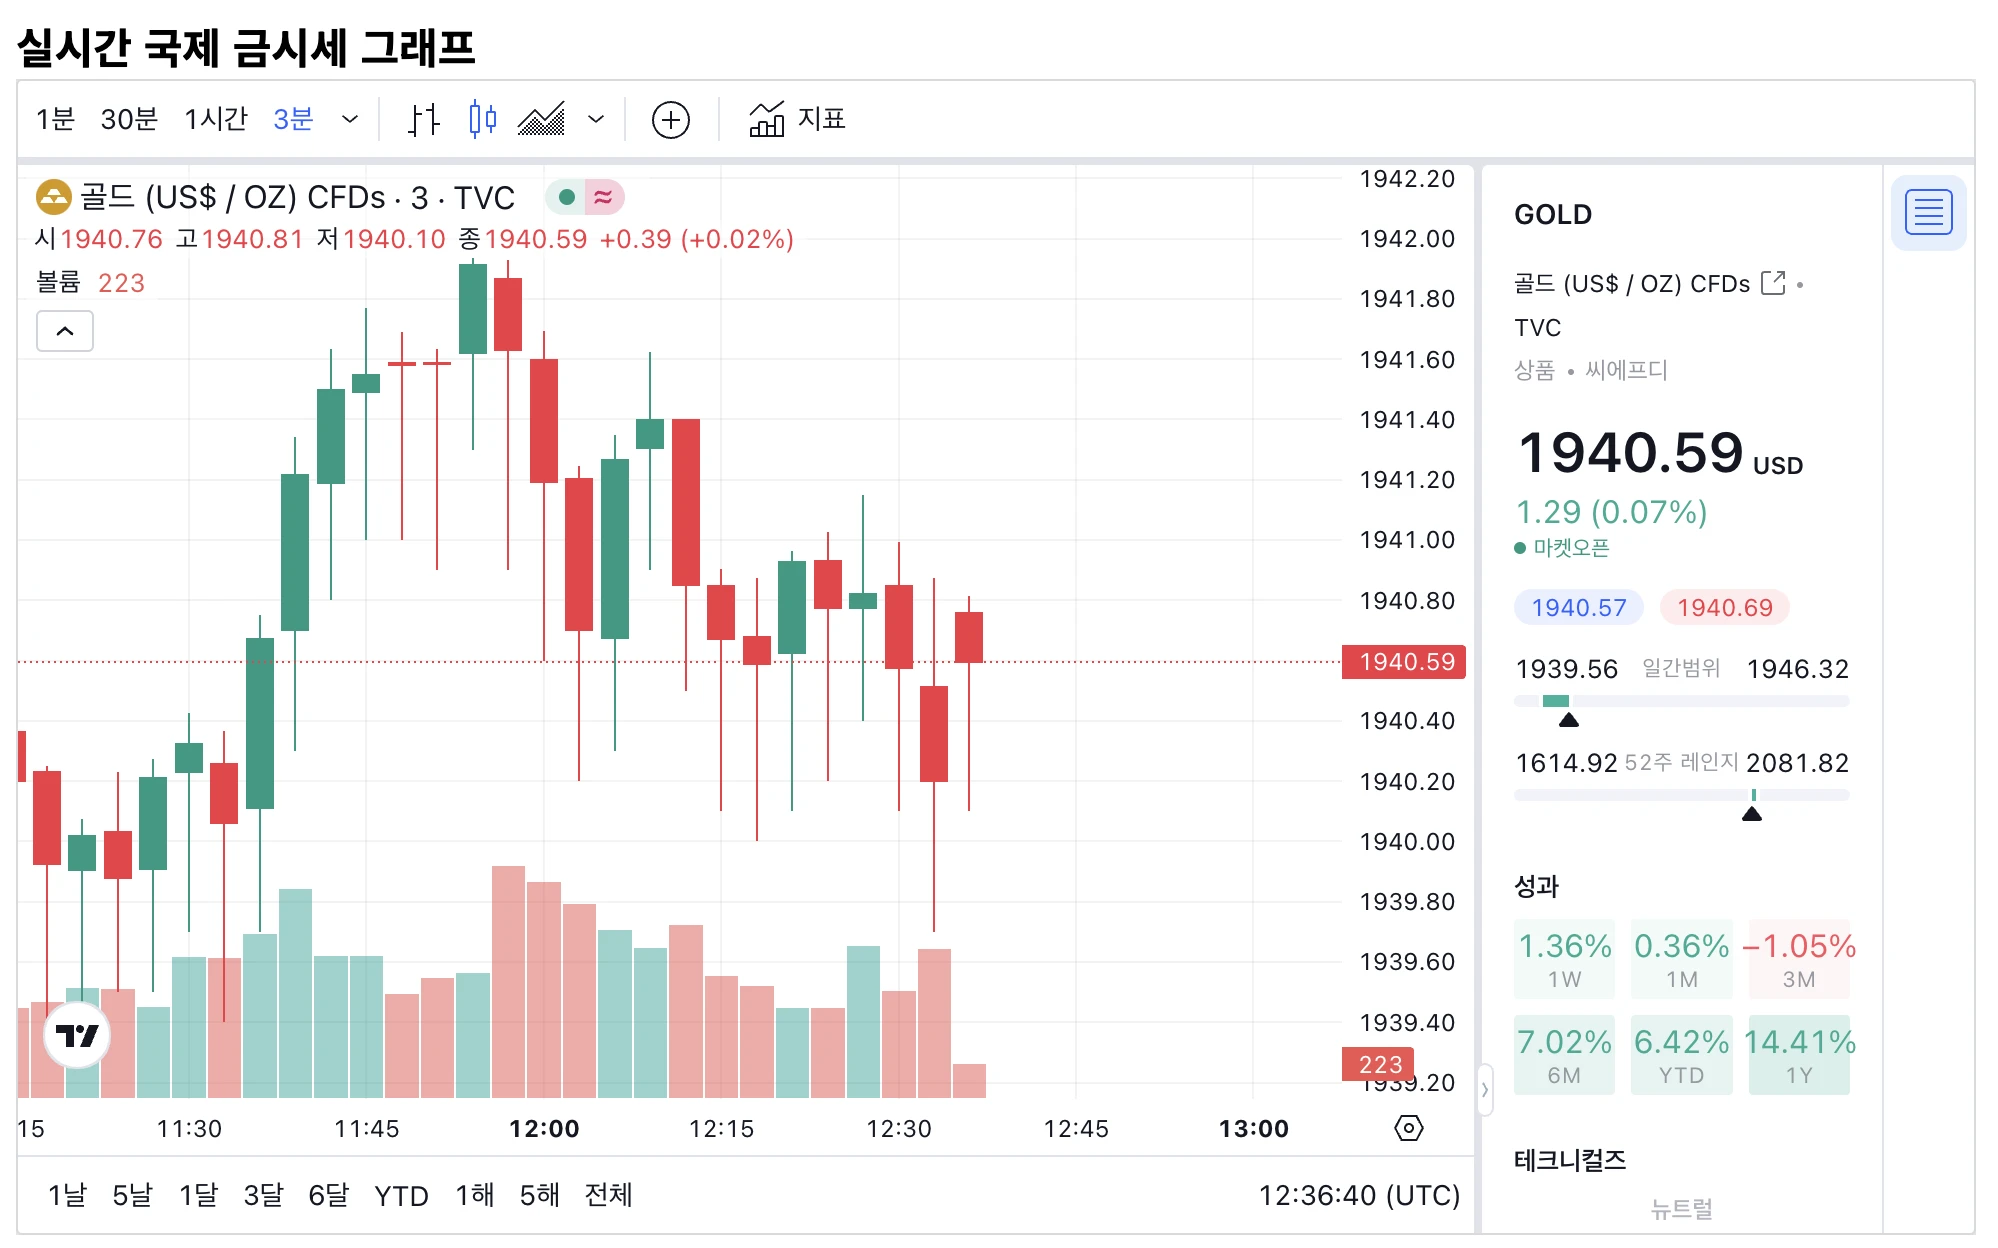Click the 1940.57 bid price button
This screenshot has height=1248, width=1998.
pyautogui.click(x=1578, y=607)
